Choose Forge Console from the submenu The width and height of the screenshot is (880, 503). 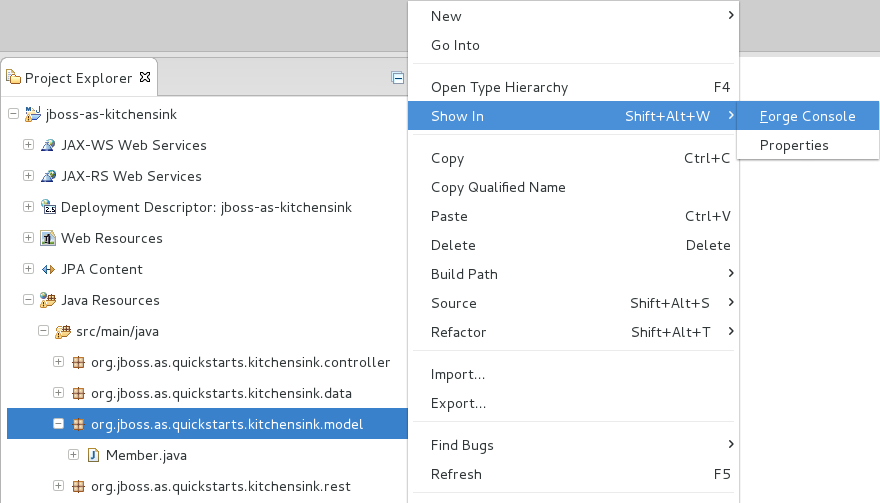(x=807, y=116)
